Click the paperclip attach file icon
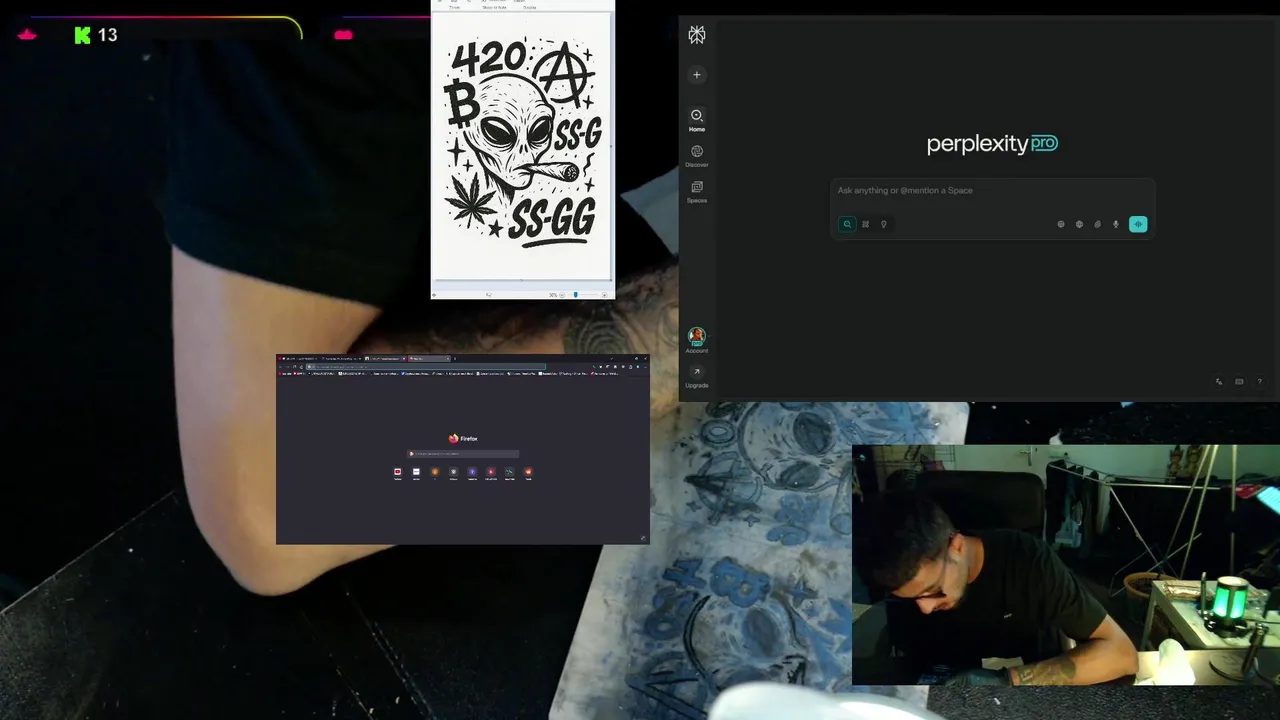 [x=1097, y=224]
